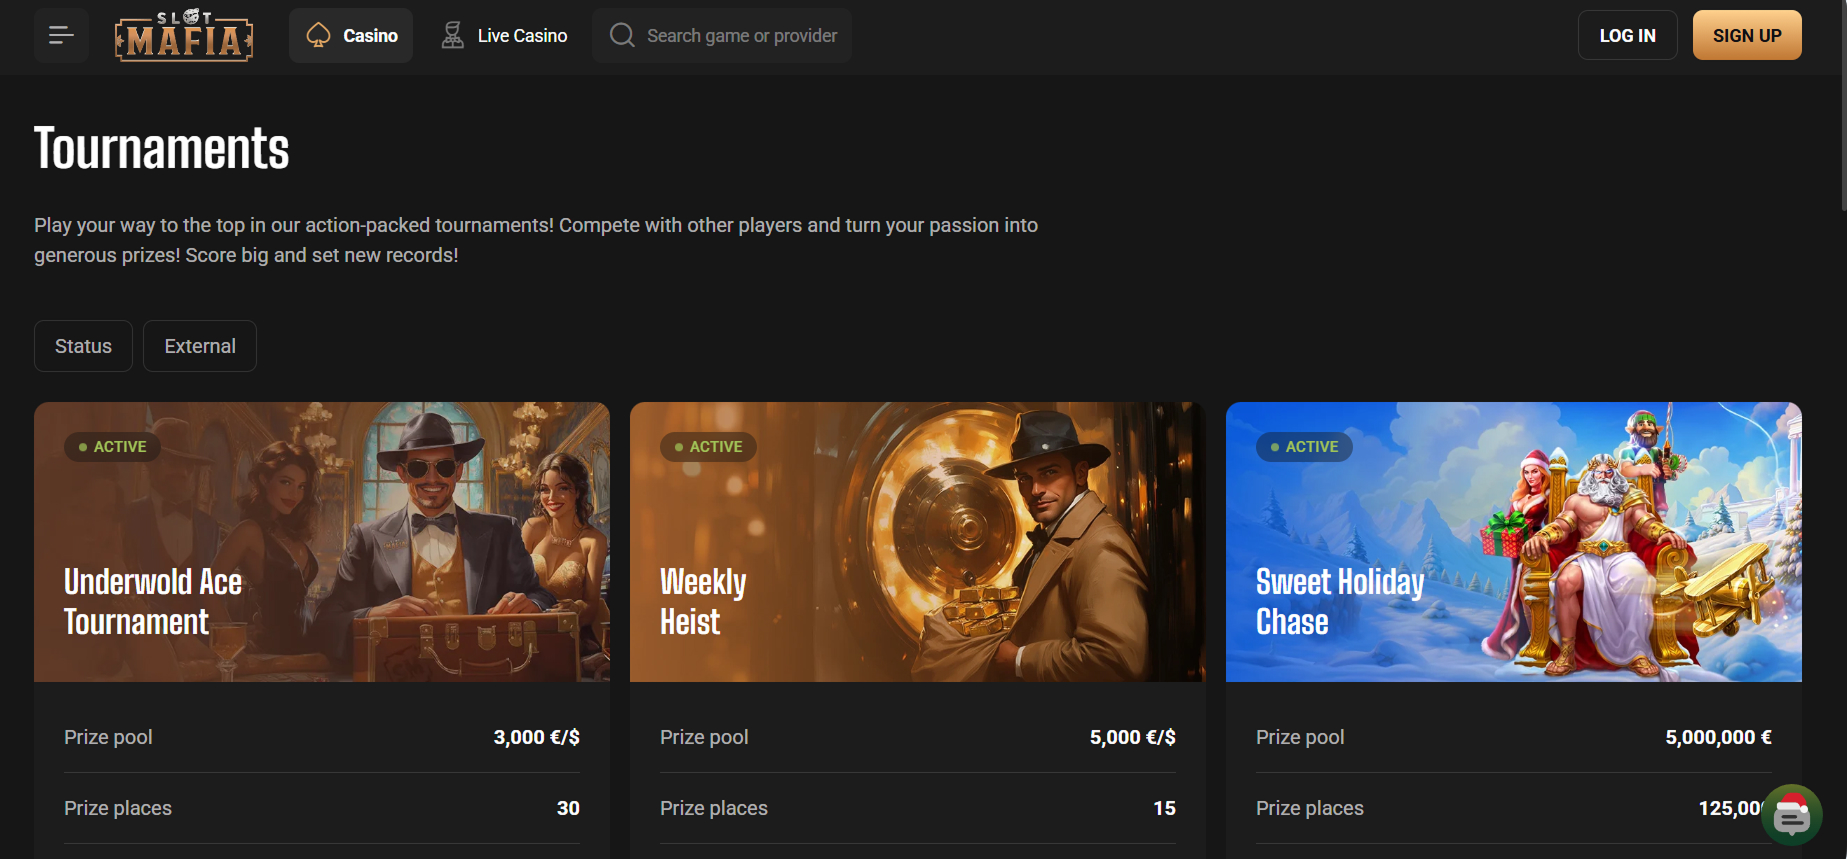Image resolution: width=1847 pixels, height=859 pixels.
Task: Click the Slot Mafia logo
Action: (184, 36)
